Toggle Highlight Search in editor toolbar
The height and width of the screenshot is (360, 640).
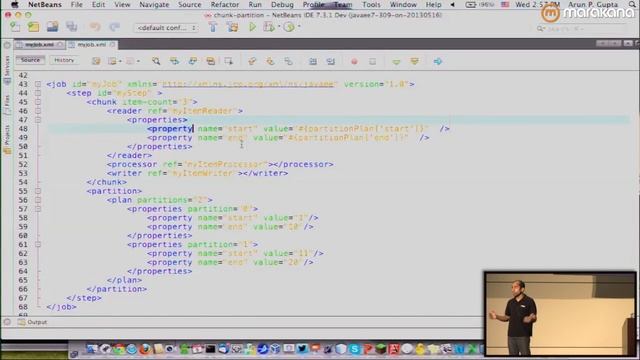211,61
